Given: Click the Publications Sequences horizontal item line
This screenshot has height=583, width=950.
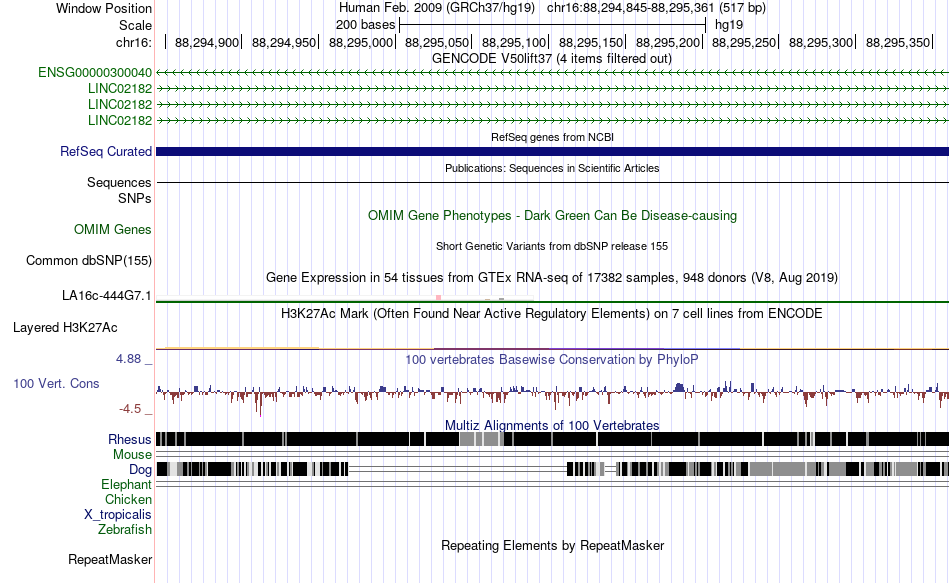Looking at the screenshot, I should point(552,182).
